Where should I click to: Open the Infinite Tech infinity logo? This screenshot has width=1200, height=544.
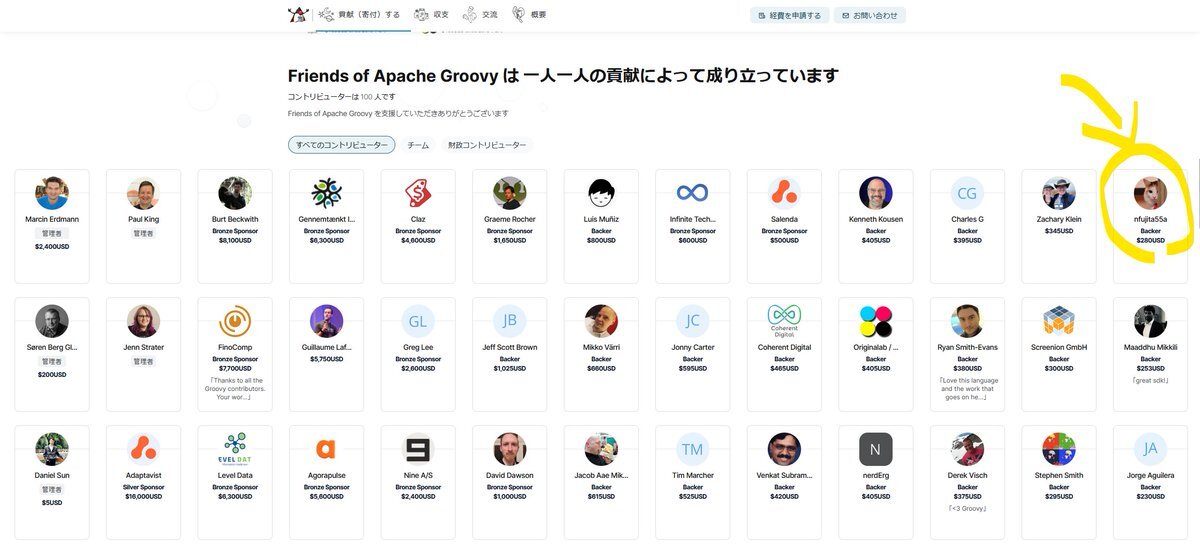pyautogui.click(x=692, y=193)
